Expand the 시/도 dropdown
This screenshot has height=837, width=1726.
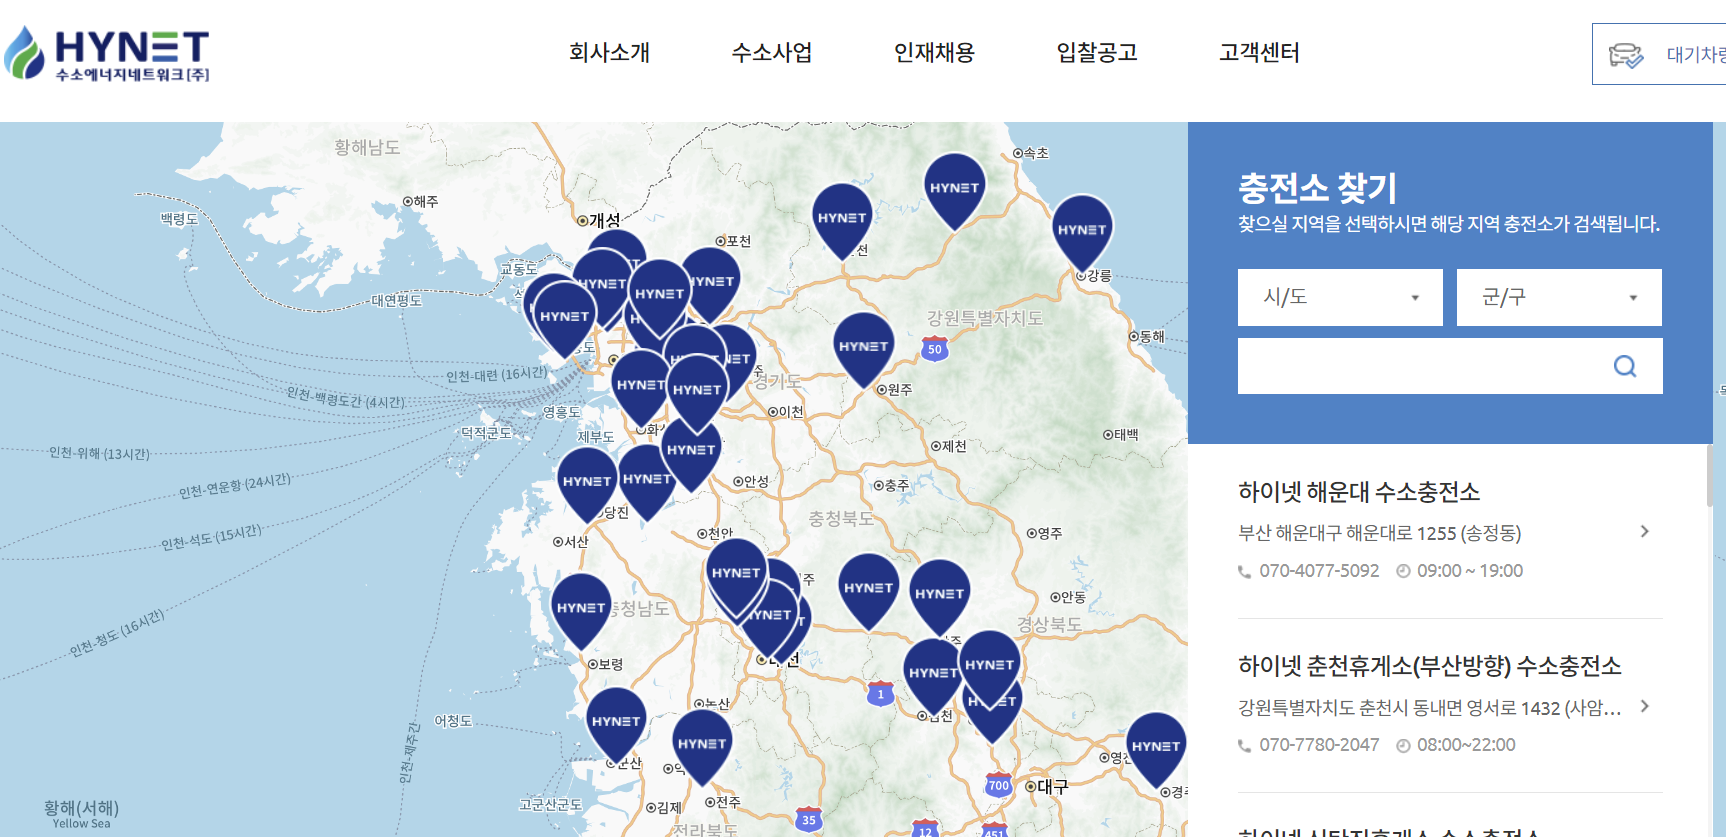pos(1340,297)
